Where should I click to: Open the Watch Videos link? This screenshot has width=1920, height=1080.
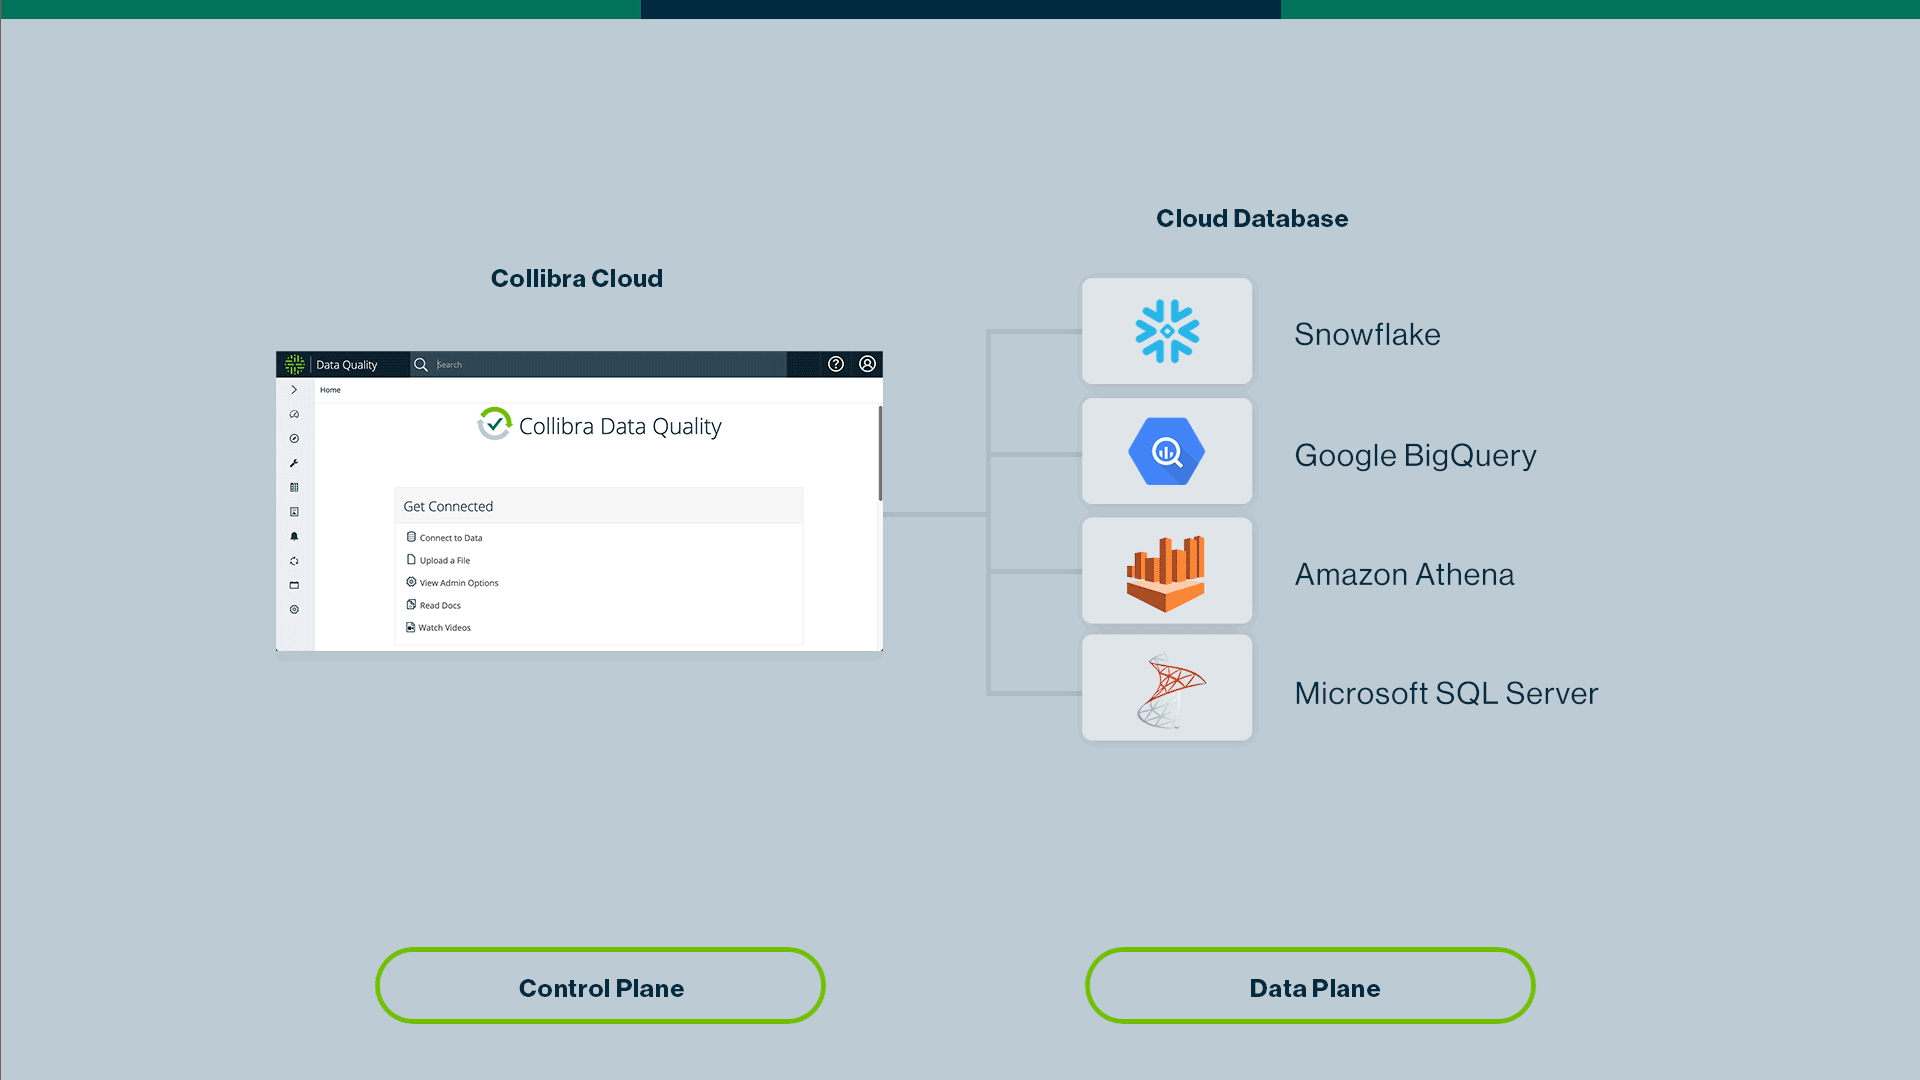click(x=445, y=628)
